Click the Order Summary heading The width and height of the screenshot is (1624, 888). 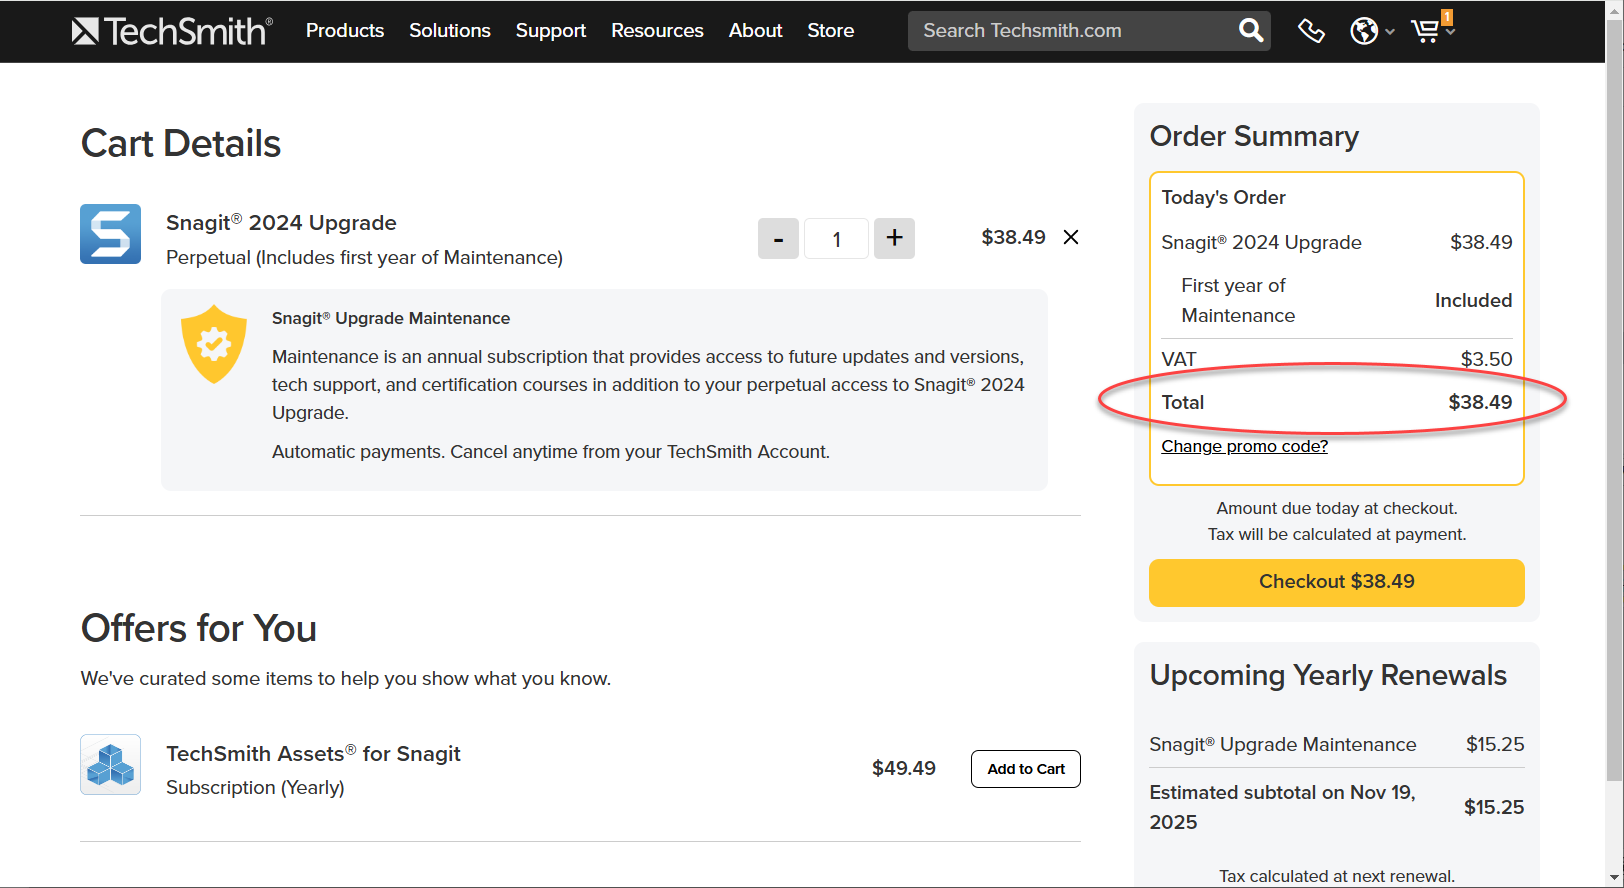click(1254, 136)
